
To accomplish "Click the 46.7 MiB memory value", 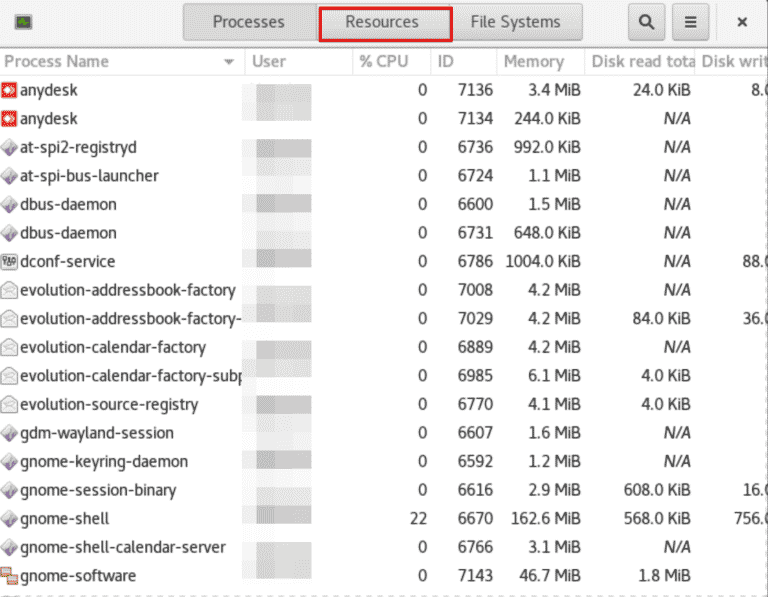I will click(x=550, y=576).
